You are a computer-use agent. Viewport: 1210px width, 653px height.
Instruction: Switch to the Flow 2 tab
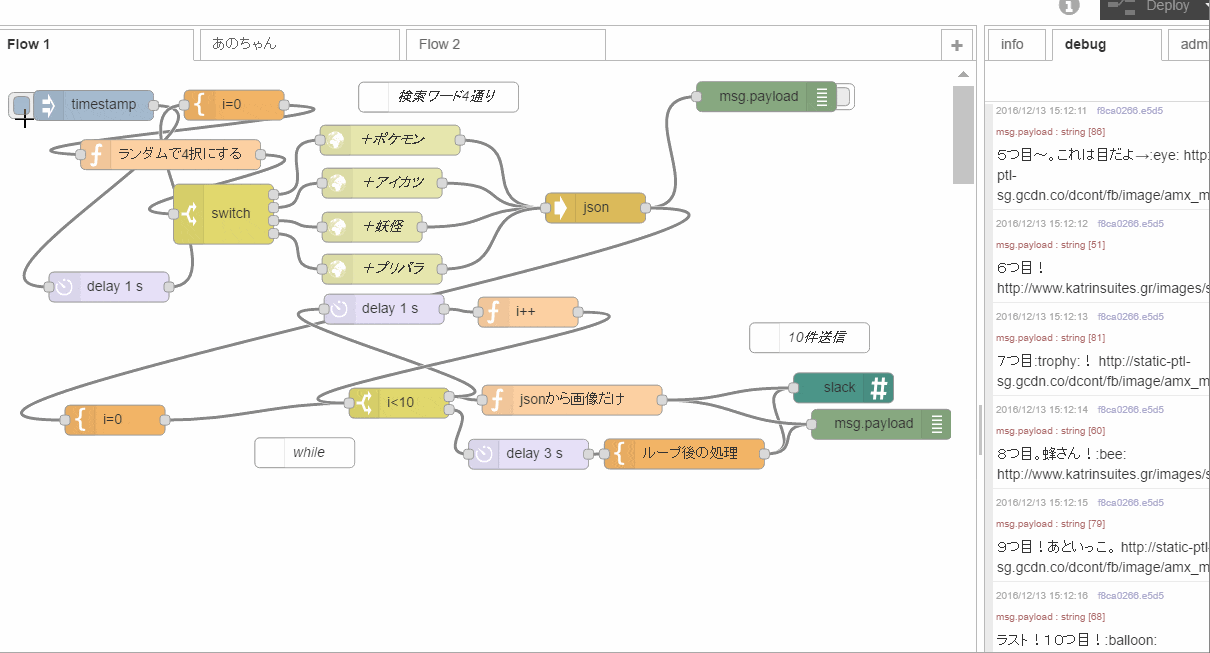click(506, 45)
